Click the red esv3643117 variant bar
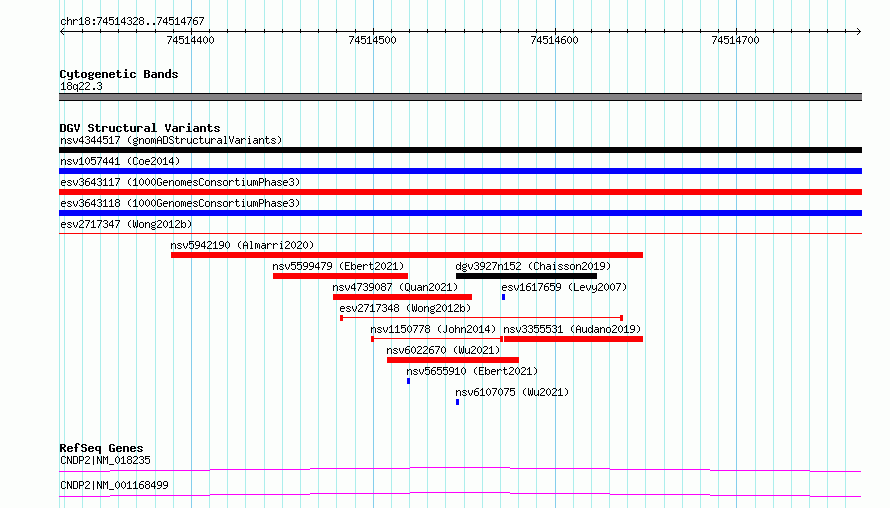 tap(460, 192)
